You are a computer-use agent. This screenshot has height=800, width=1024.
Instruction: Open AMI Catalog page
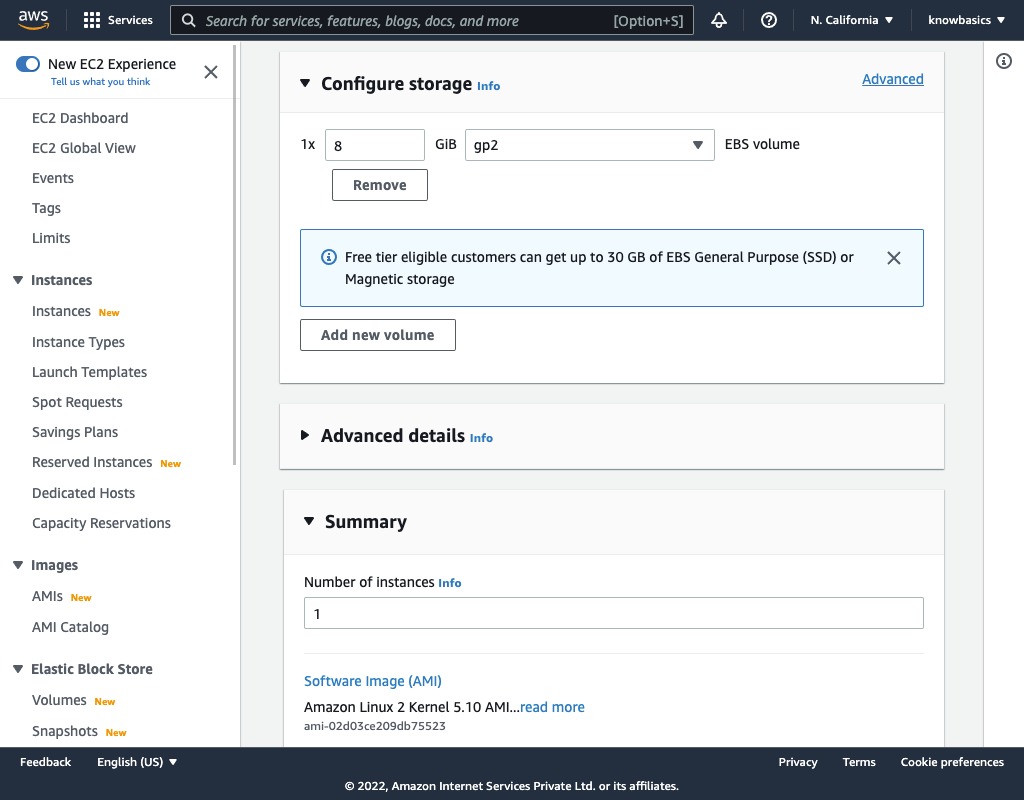point(71,627)
